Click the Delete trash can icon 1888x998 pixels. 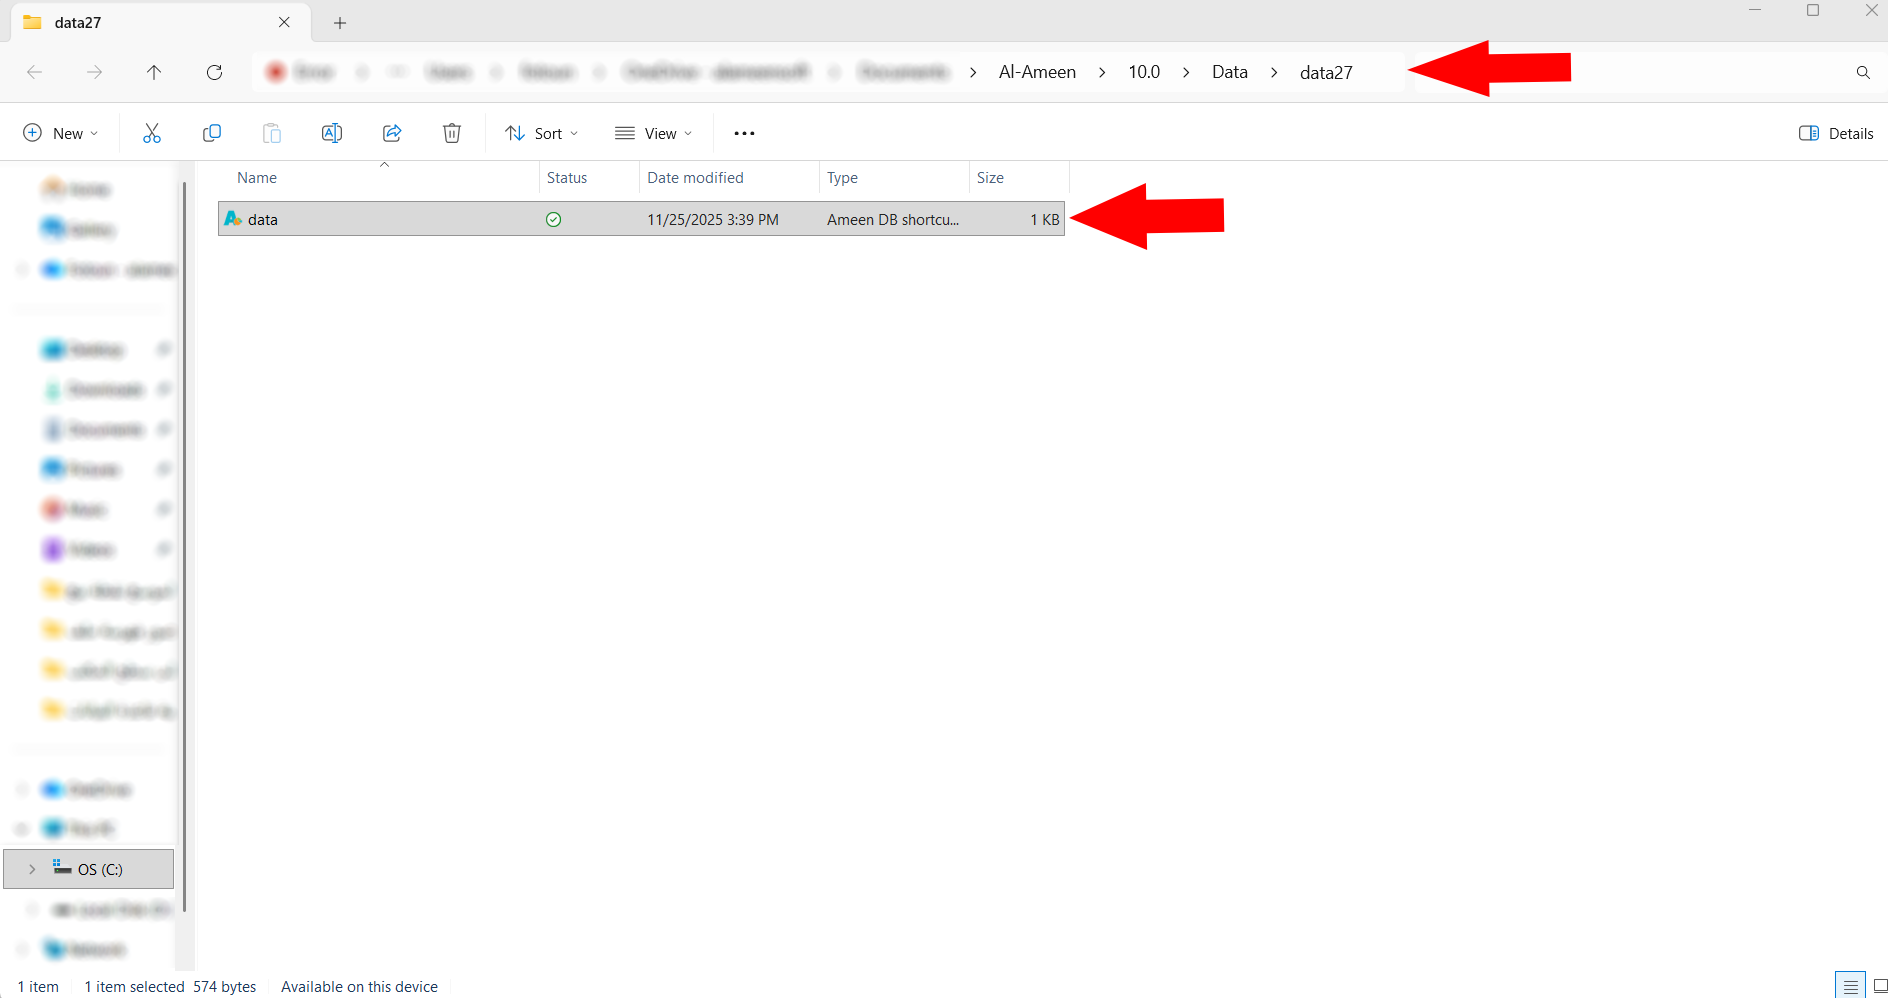pos(452,133)
